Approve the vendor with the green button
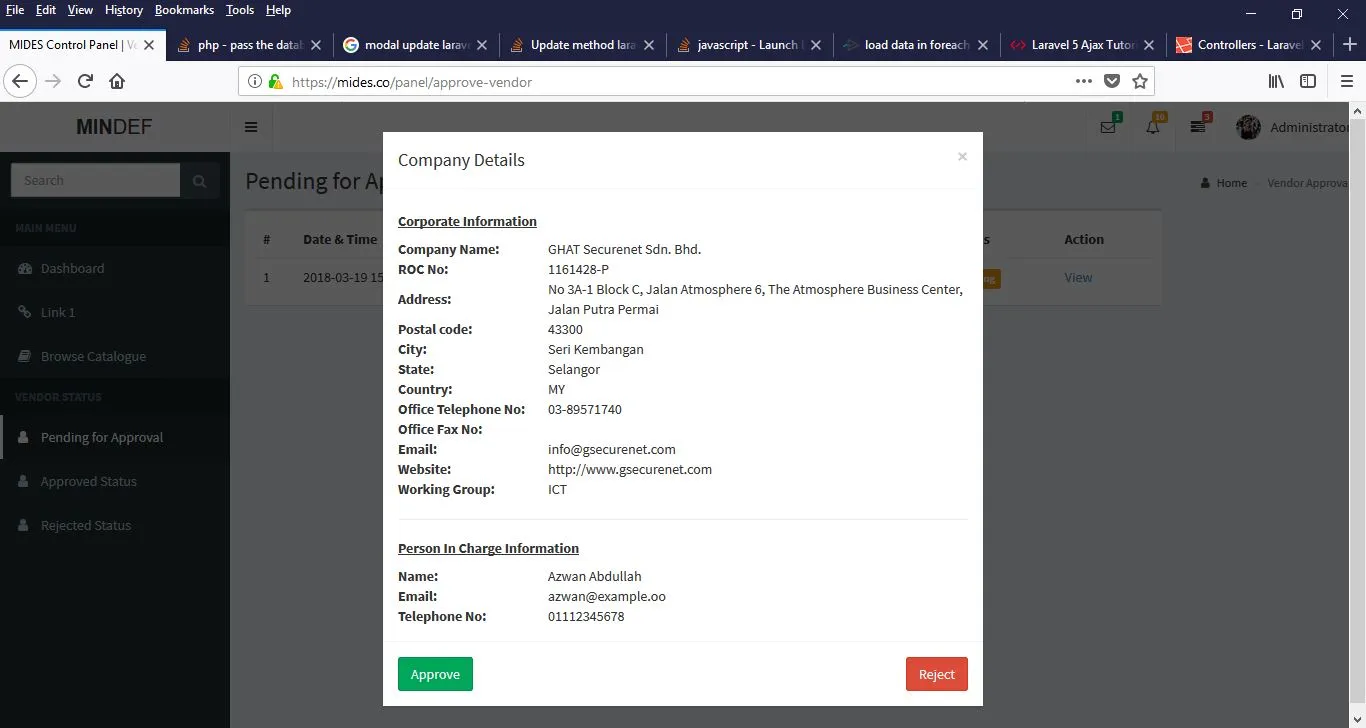Screen dimensions: 1366x728 coord(435,674)
